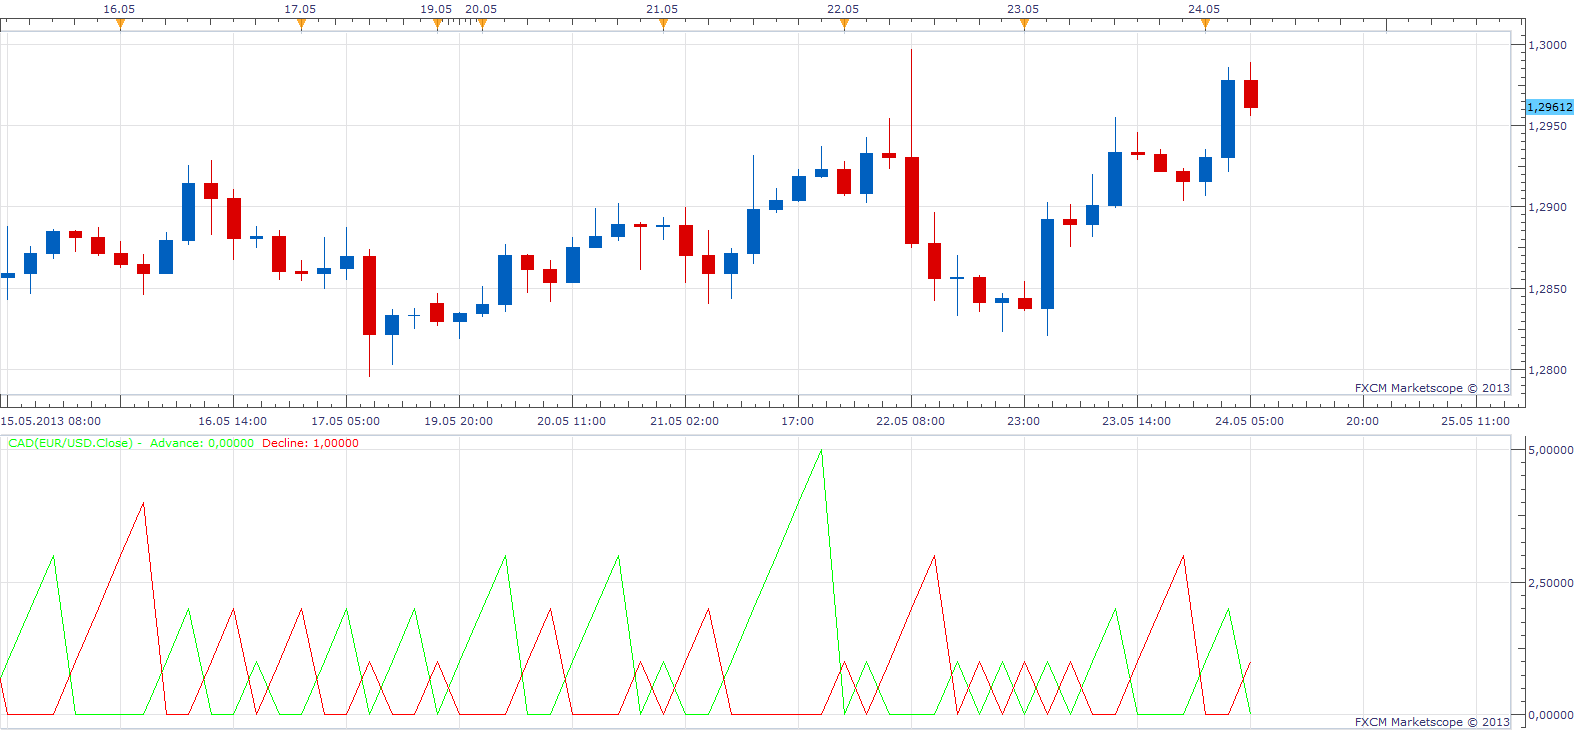Screen dimensions: 1583x730
Task: Click the 16.05 day marker on top ruler
Action: [120, 24]
